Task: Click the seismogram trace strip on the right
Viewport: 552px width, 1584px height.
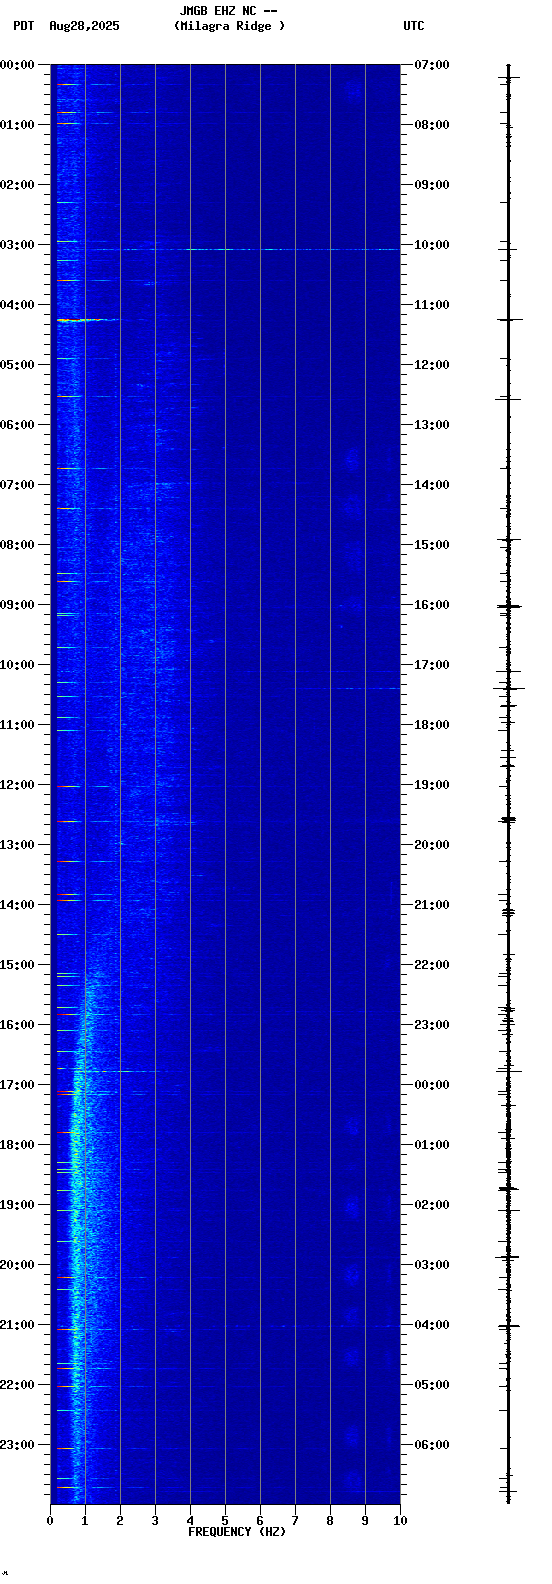Action: [509, 784]
